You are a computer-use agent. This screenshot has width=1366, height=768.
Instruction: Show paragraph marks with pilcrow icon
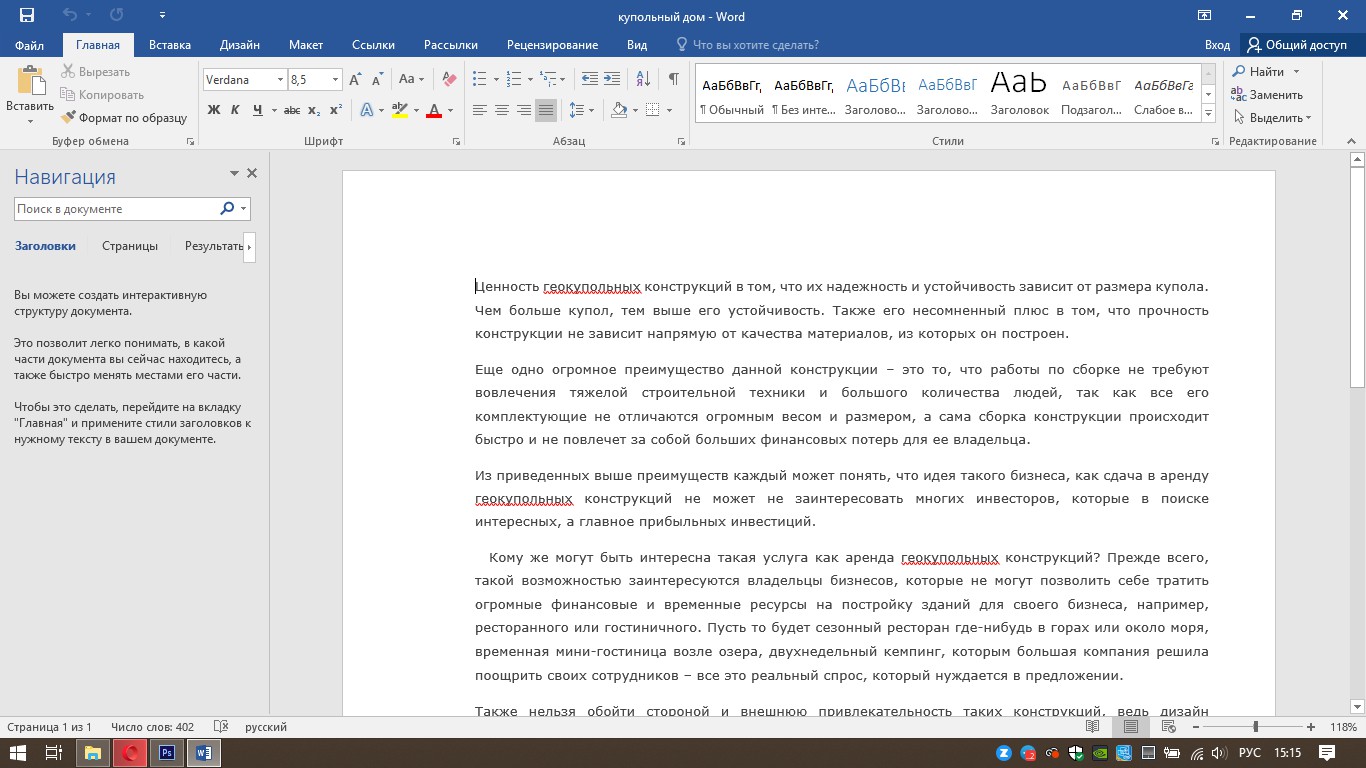674,79
